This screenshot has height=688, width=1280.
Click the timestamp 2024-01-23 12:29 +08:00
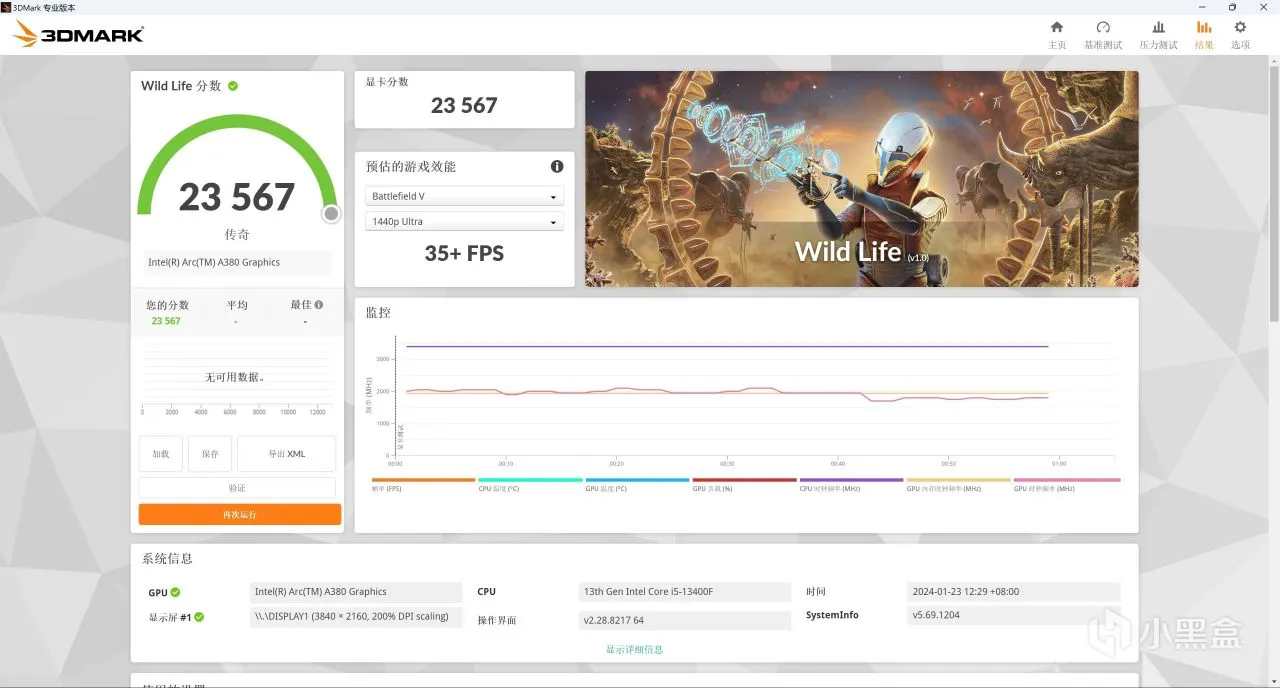click(x=1014, y=592)
